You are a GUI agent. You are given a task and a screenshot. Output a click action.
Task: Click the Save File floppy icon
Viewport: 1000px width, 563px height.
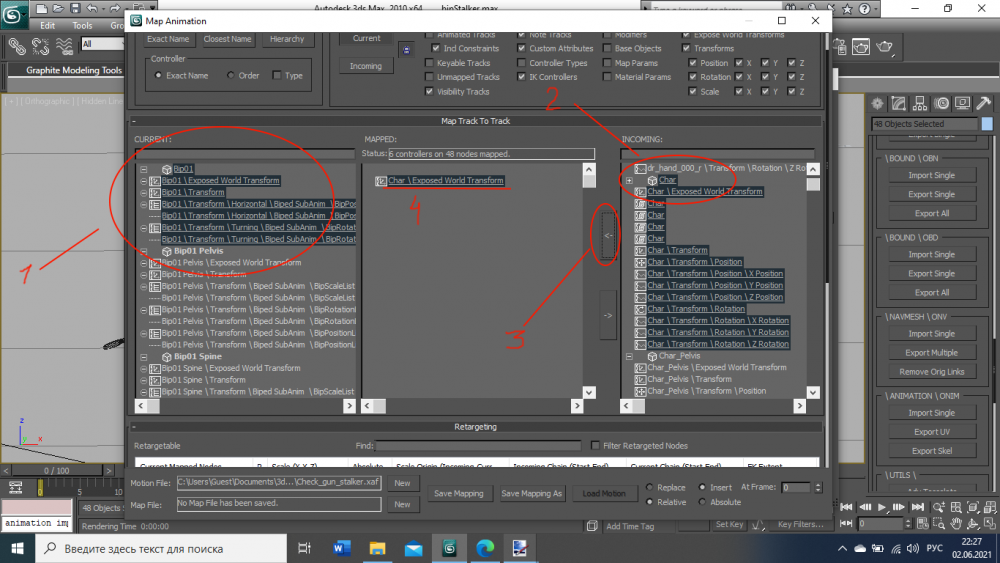tap(75, 8)
